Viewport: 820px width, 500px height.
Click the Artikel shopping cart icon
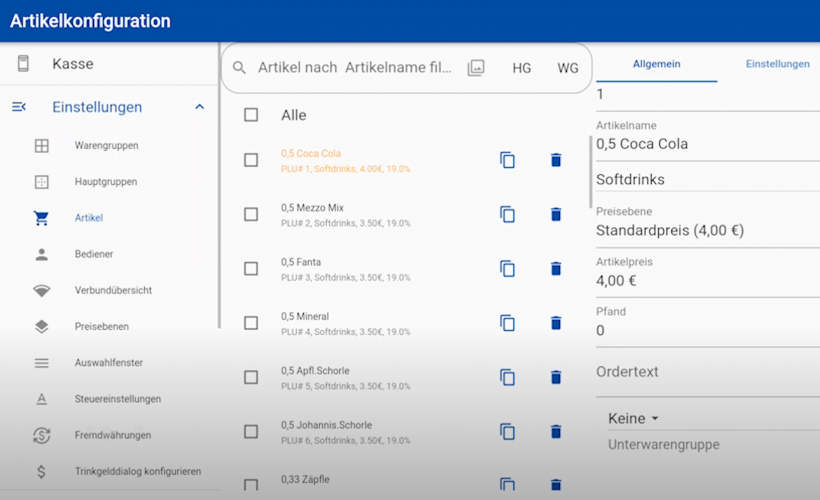[41, 218]
